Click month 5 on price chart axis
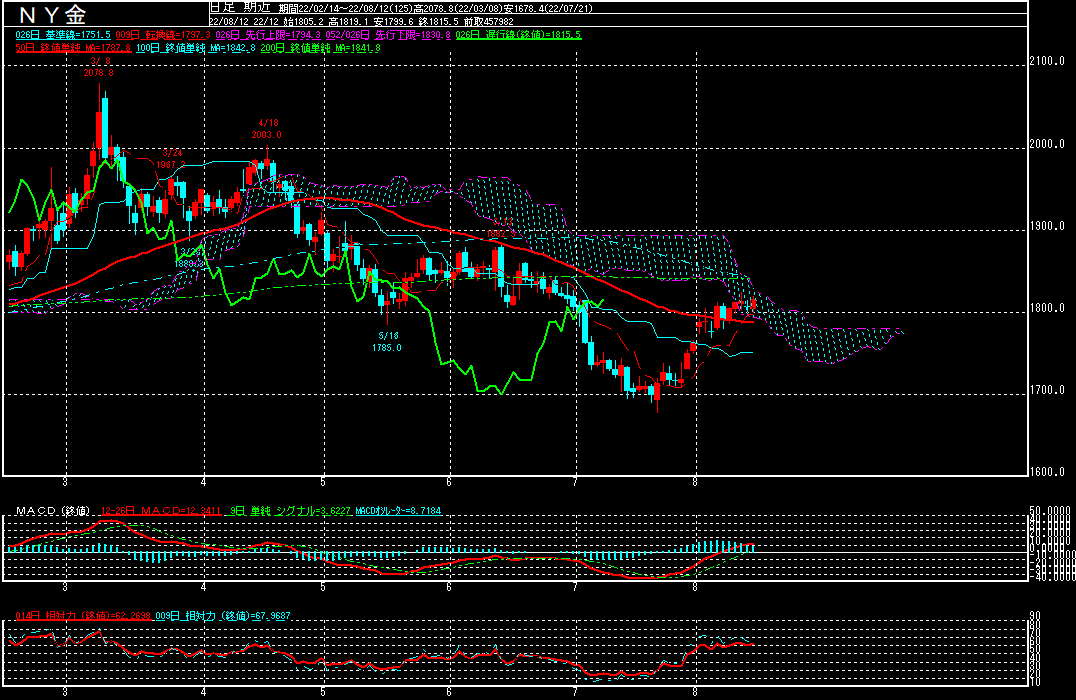 [323, 482]
